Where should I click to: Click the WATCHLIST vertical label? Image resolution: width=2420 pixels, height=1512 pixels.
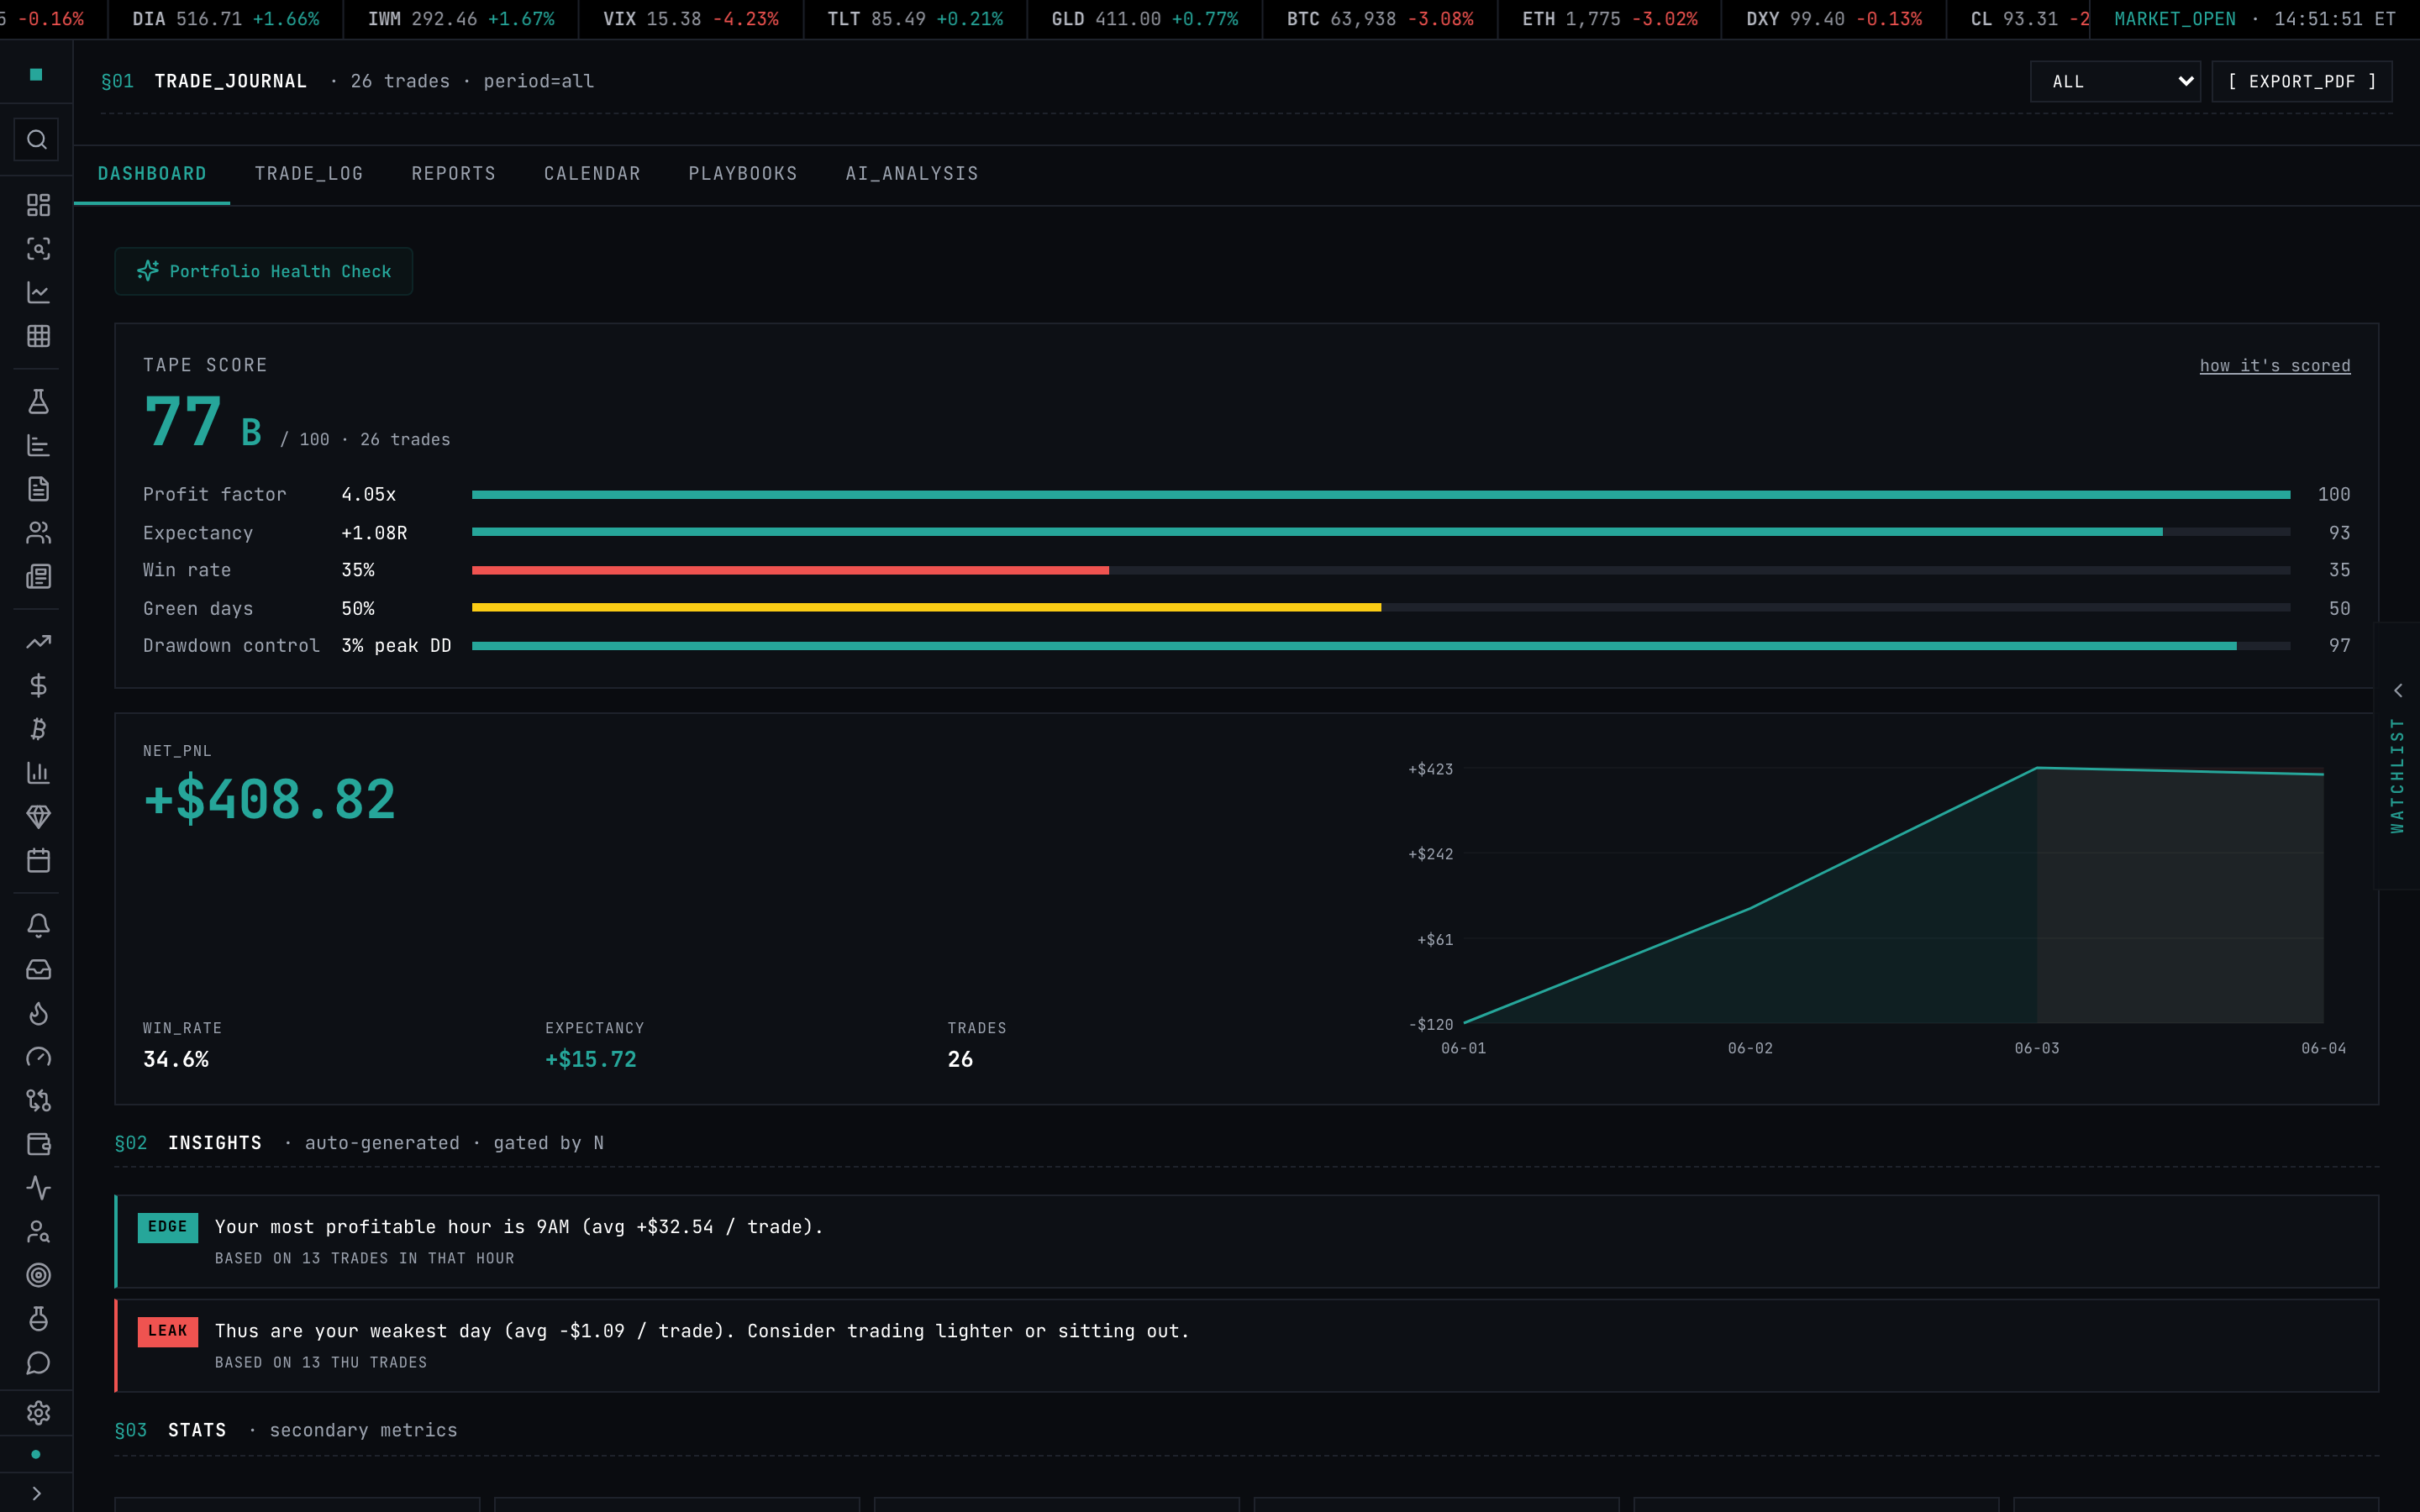2397,775
